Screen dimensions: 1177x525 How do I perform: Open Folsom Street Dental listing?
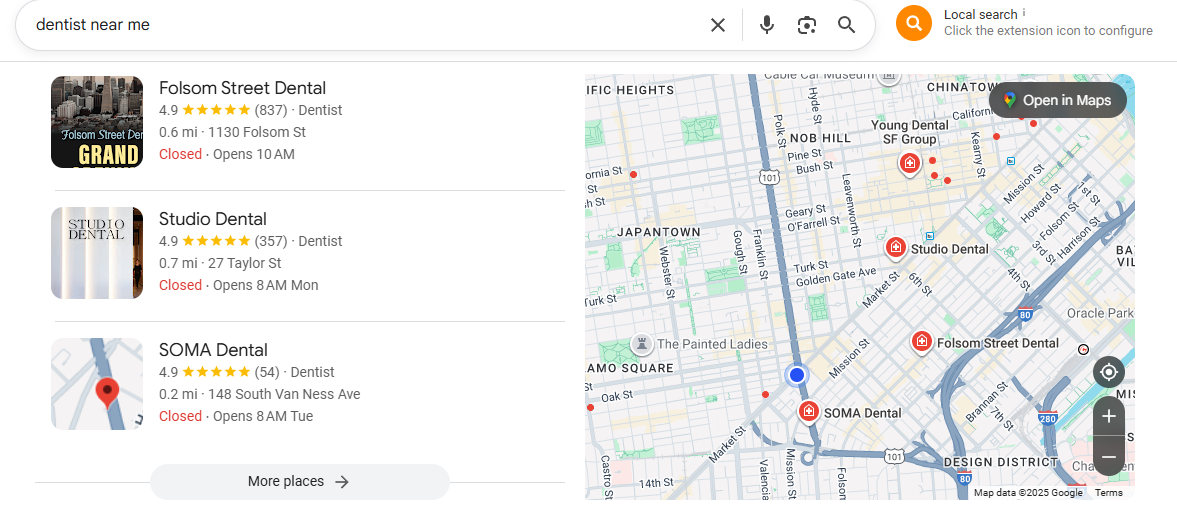coord(242,88)
